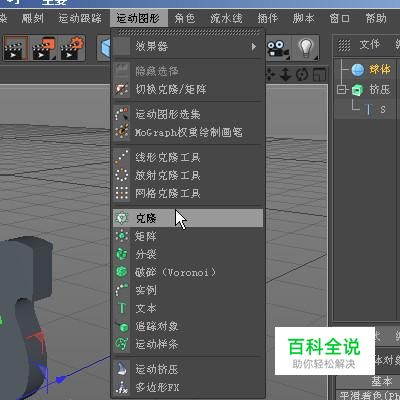Open the 文件 menu in object manager
Image resolution: width=400 pixels, height=400 pixels.
[x=369, y=44]
